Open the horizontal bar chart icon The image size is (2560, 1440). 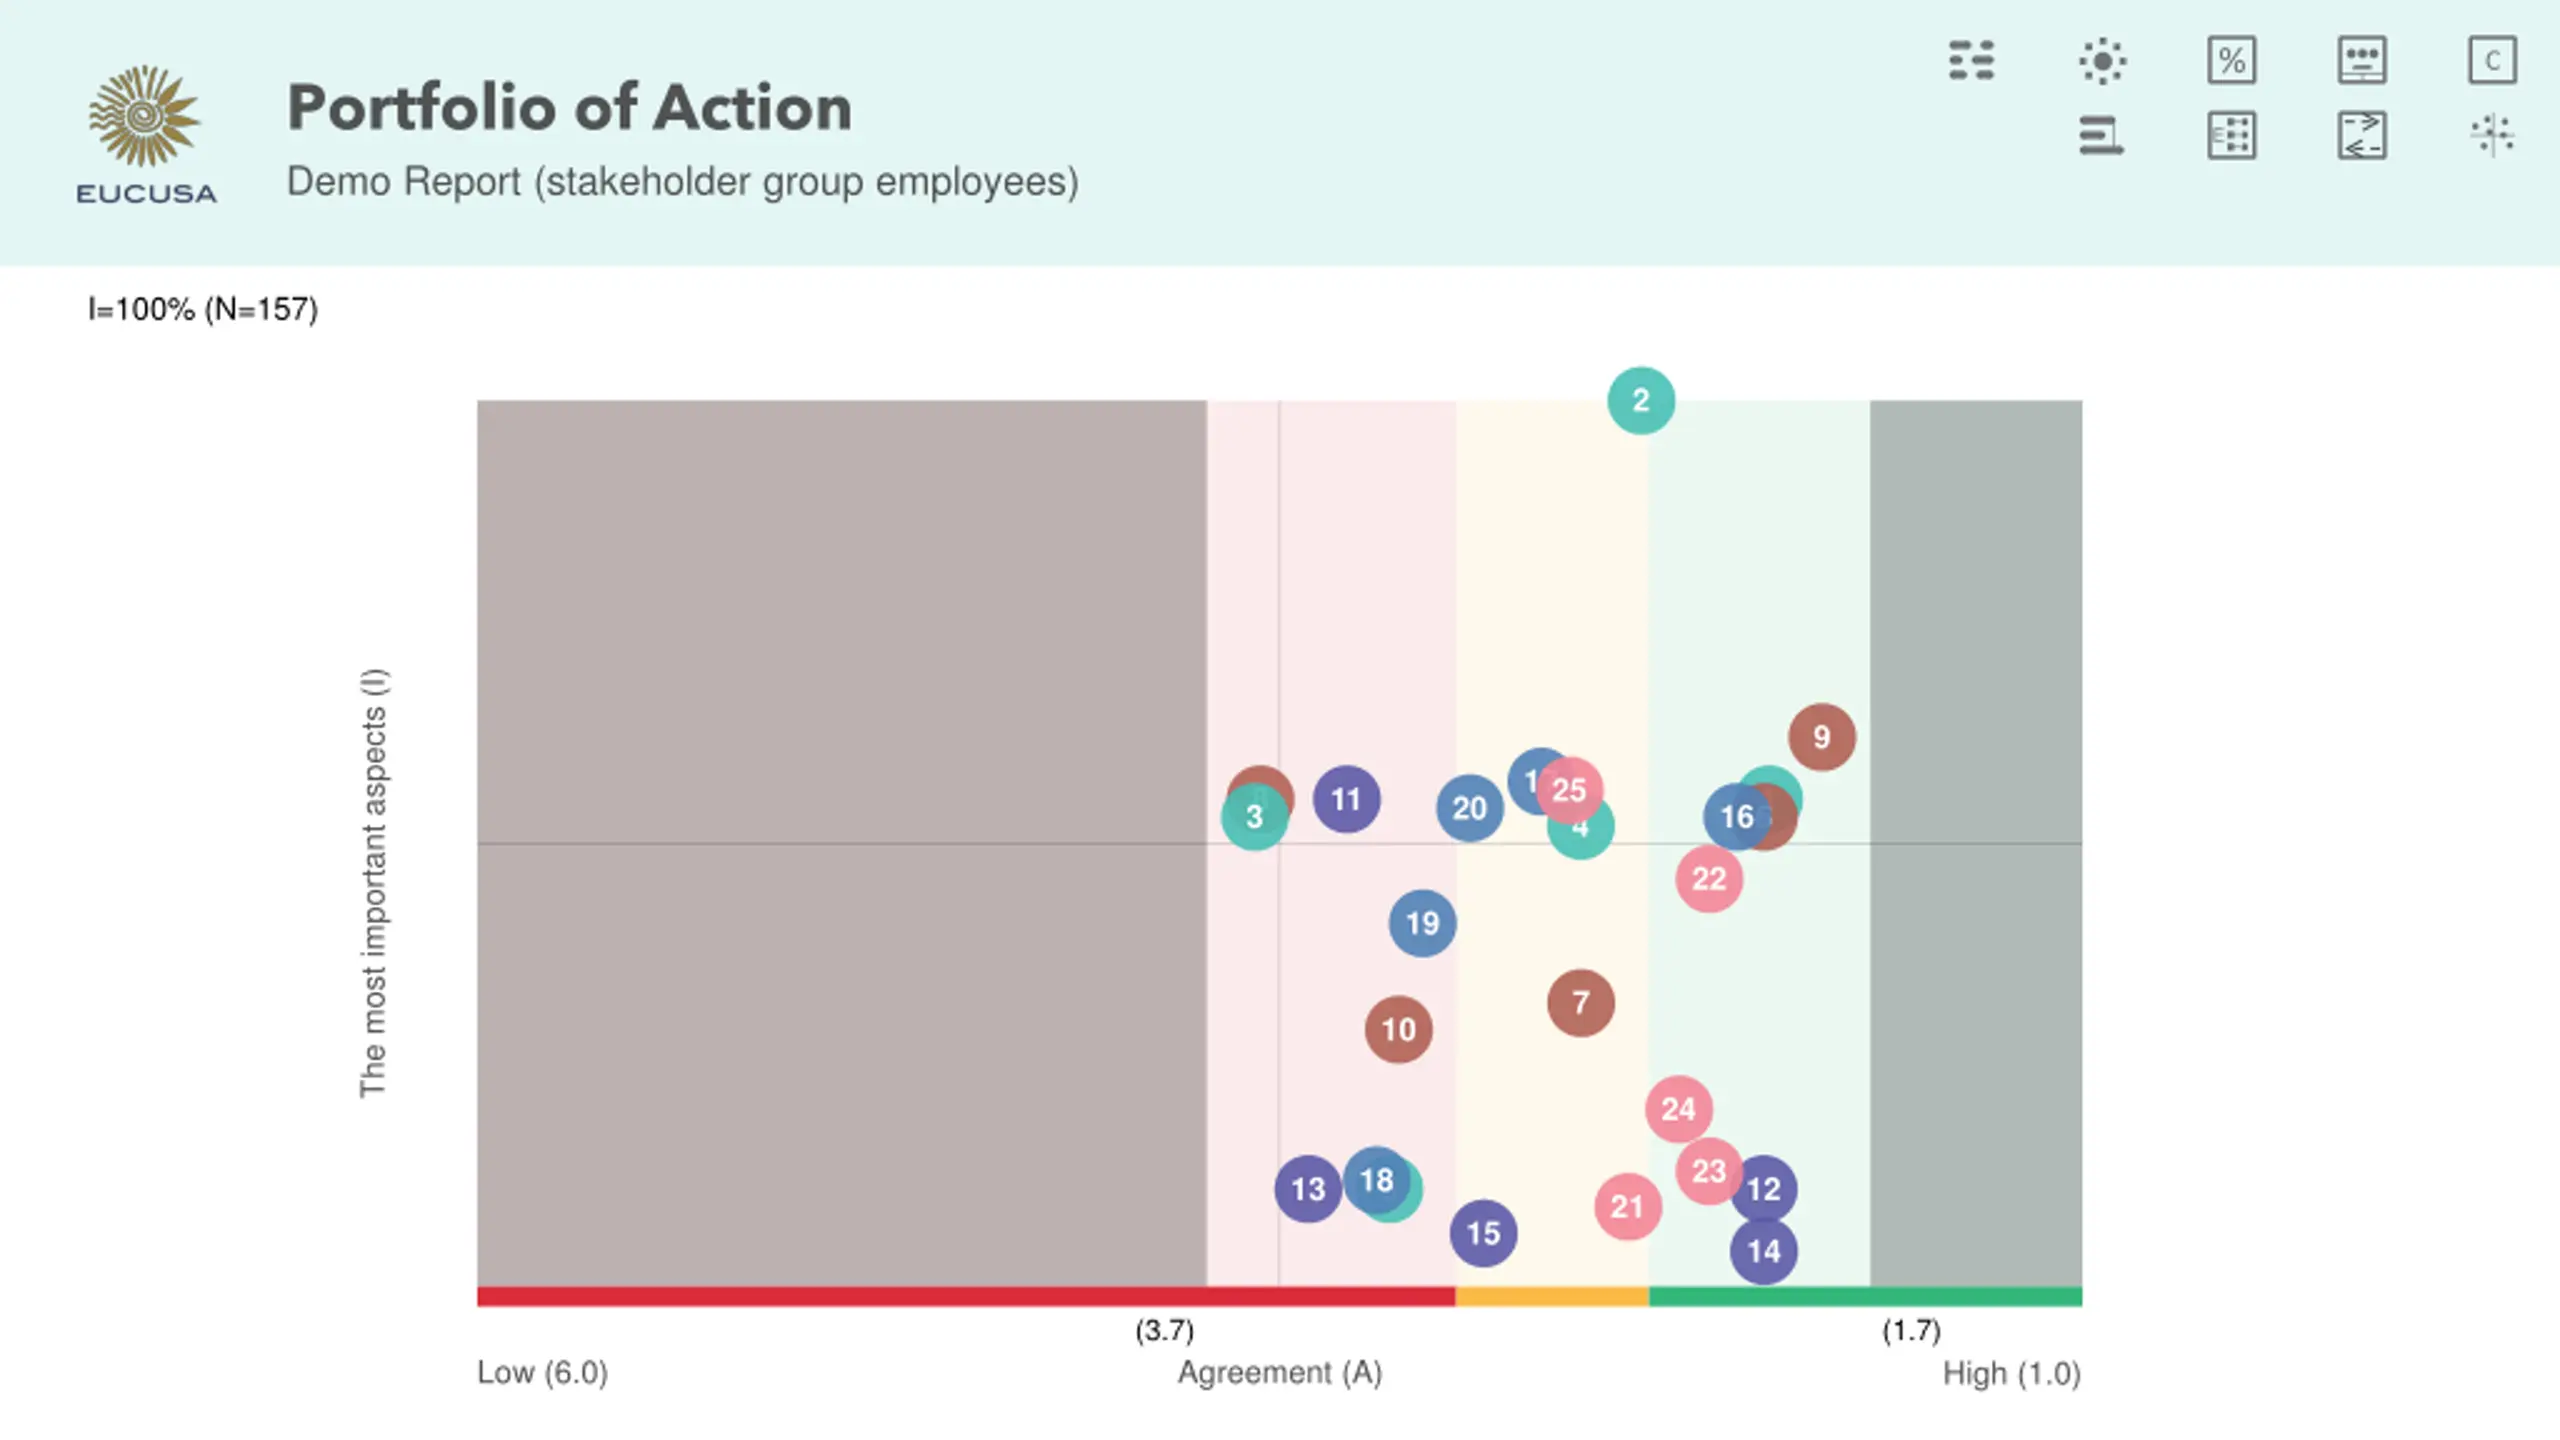(x=2102, y=135)
